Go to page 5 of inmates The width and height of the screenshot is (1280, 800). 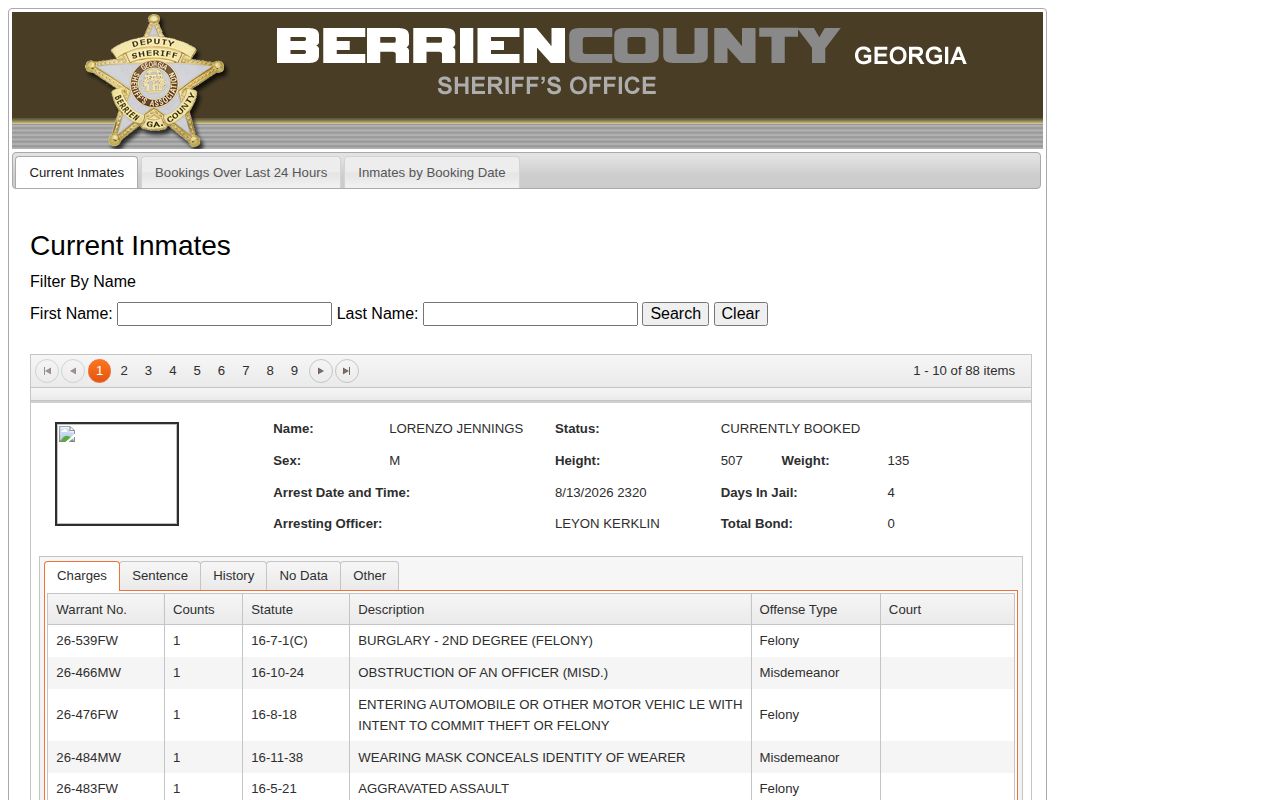click(197, 371)
